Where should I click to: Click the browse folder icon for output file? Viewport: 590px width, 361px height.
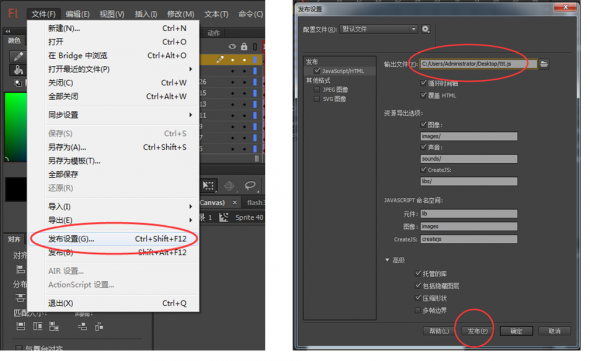(x=544, y=64)
